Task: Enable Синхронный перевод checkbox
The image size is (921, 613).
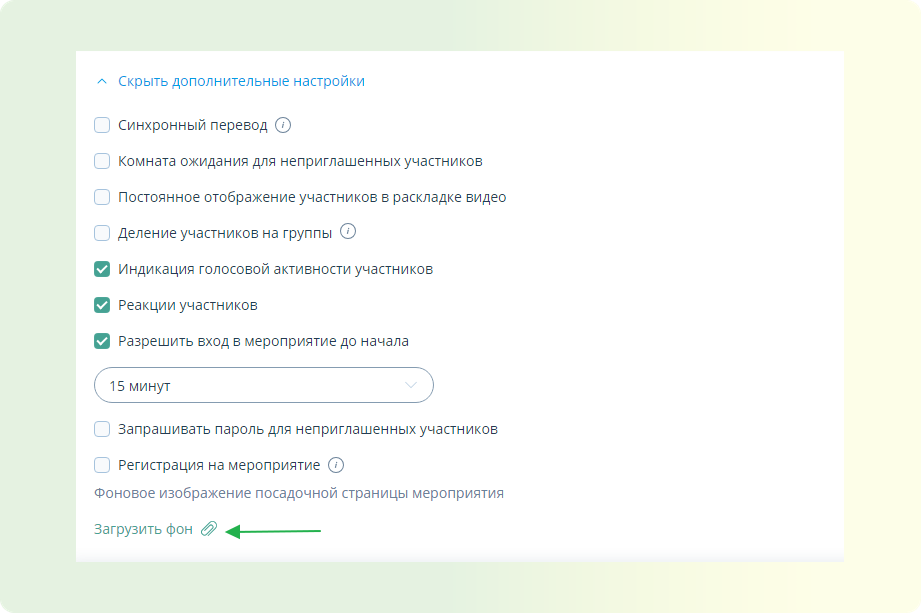Action: (x=102, y=125)
